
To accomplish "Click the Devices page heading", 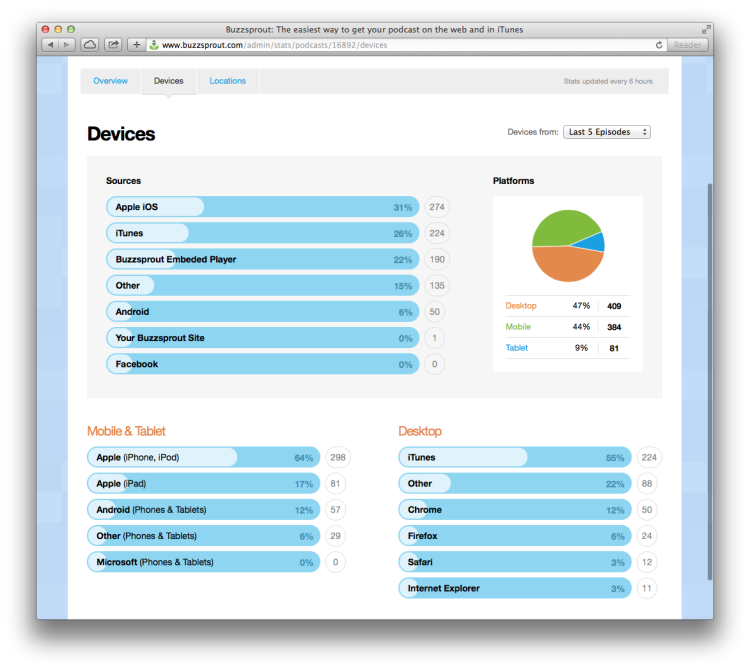I will point(121,134).
